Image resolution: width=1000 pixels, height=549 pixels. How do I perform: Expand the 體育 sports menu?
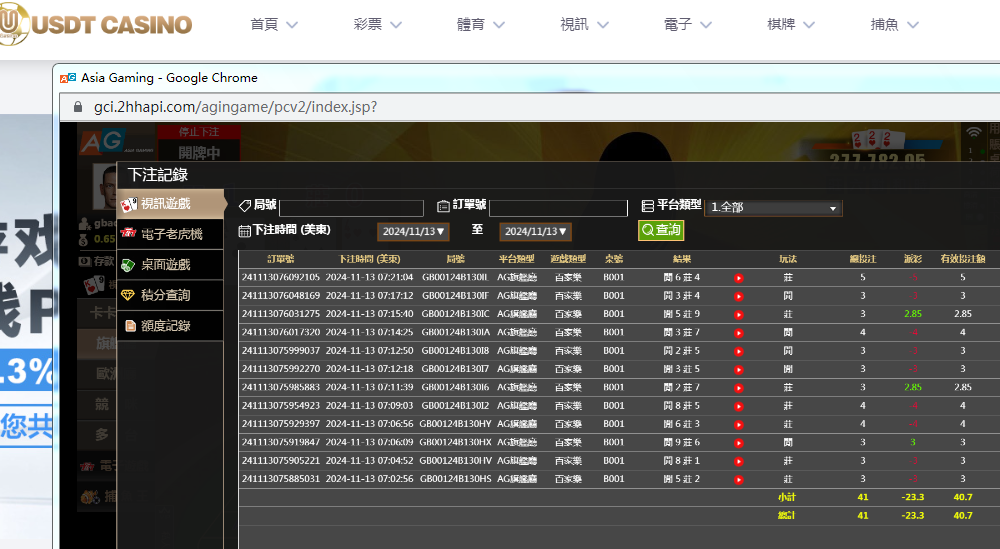(x=481, y=24)
